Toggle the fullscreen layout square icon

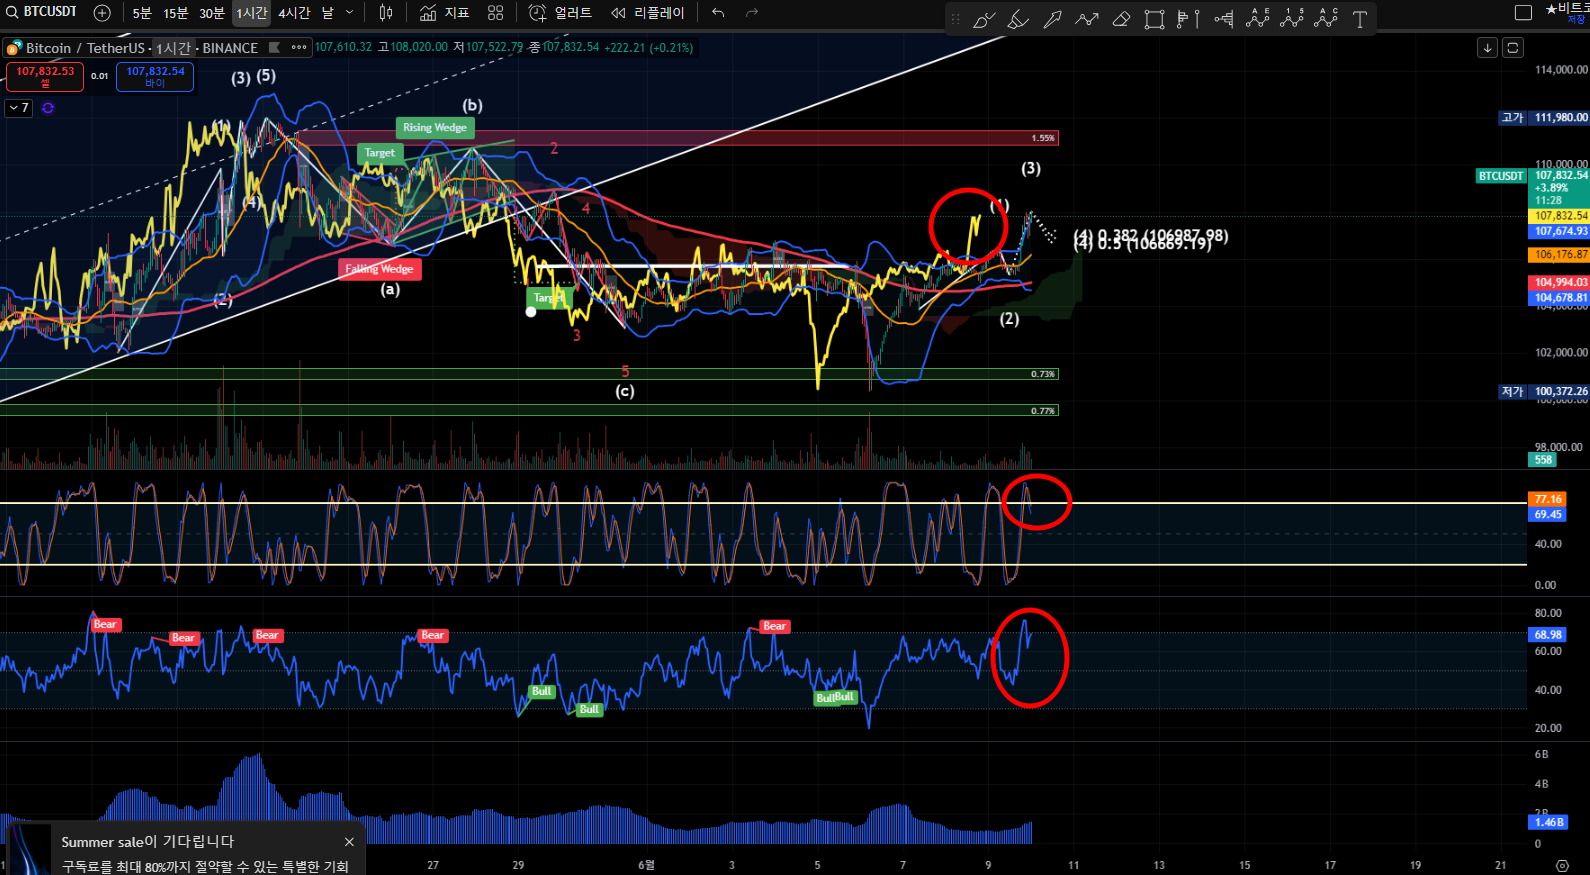pyautogui.click(x=1523, y=13)
